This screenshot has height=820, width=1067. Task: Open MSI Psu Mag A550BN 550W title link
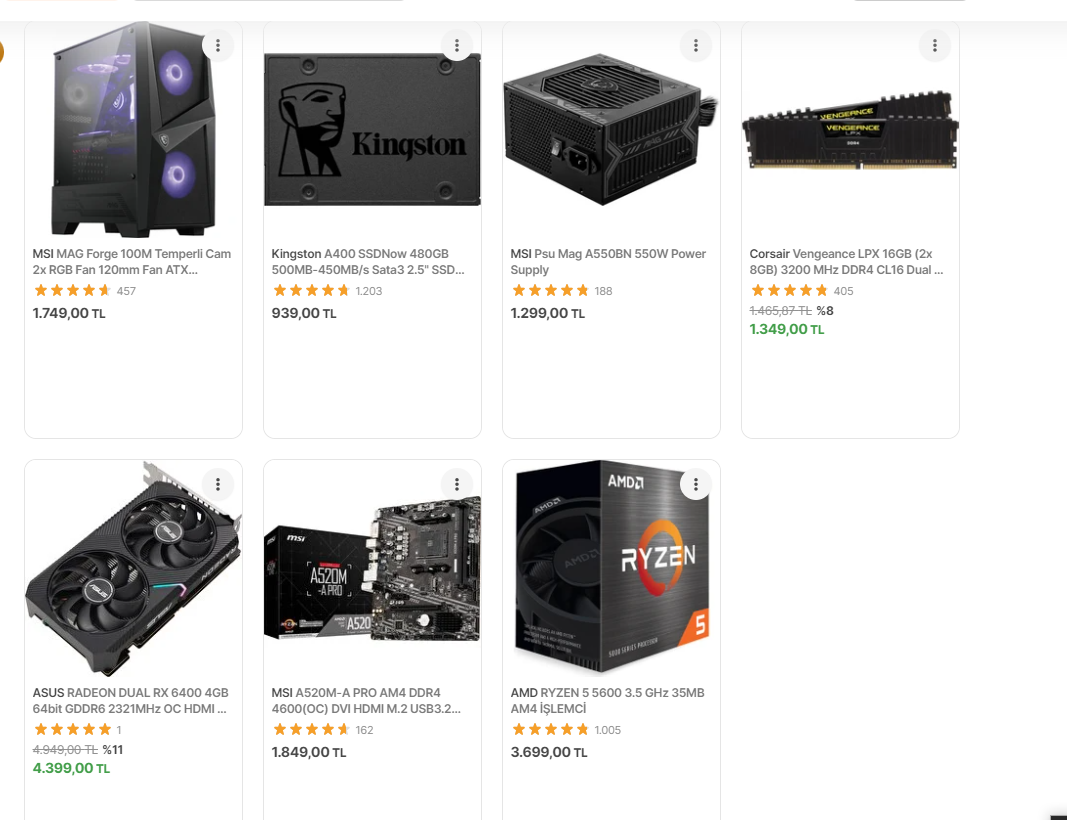[608, 262]
